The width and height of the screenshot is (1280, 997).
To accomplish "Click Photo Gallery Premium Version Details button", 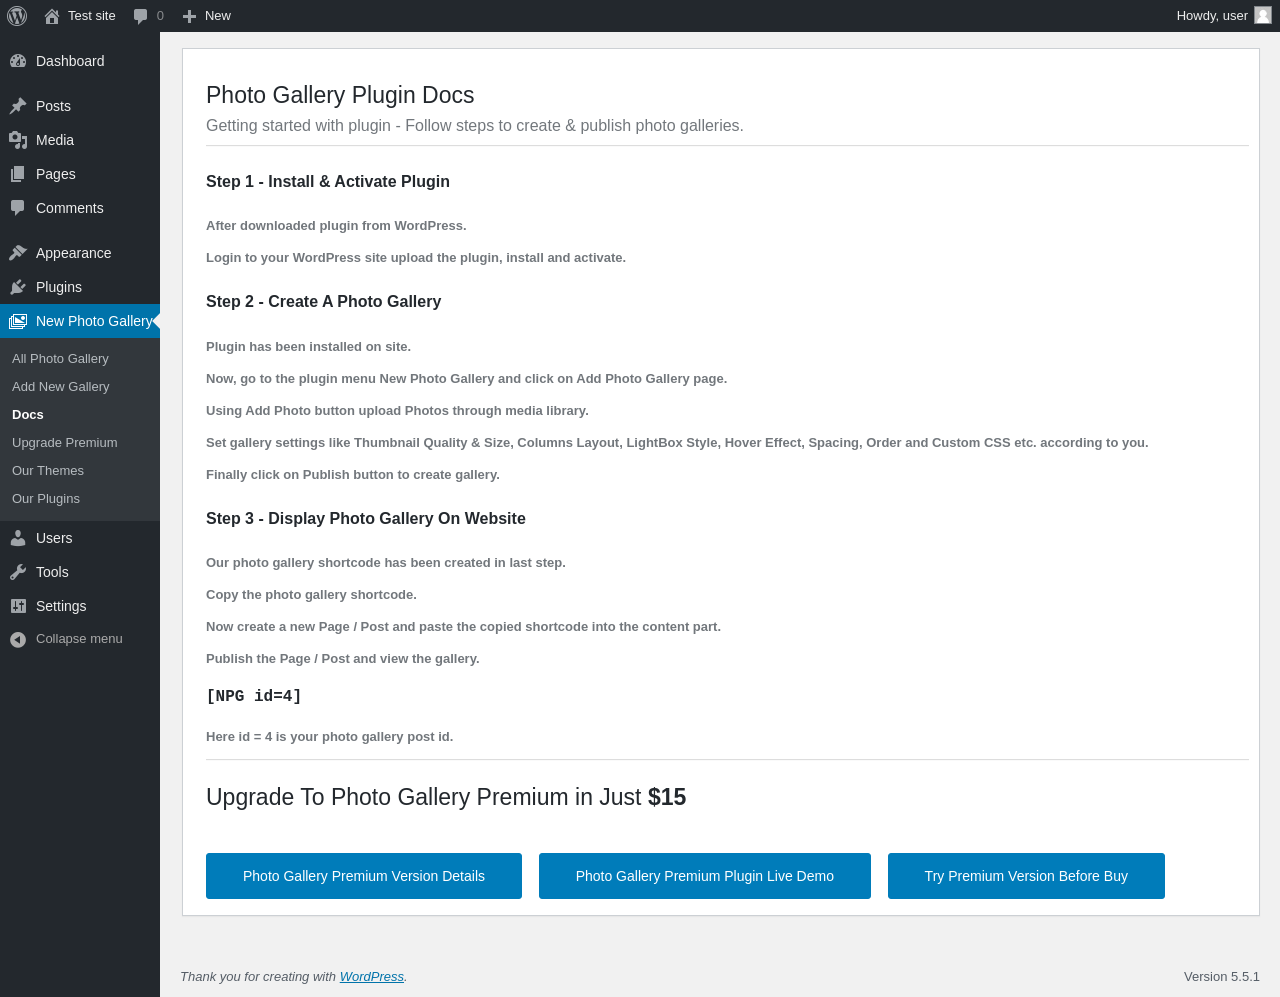I will click(364, 876).
